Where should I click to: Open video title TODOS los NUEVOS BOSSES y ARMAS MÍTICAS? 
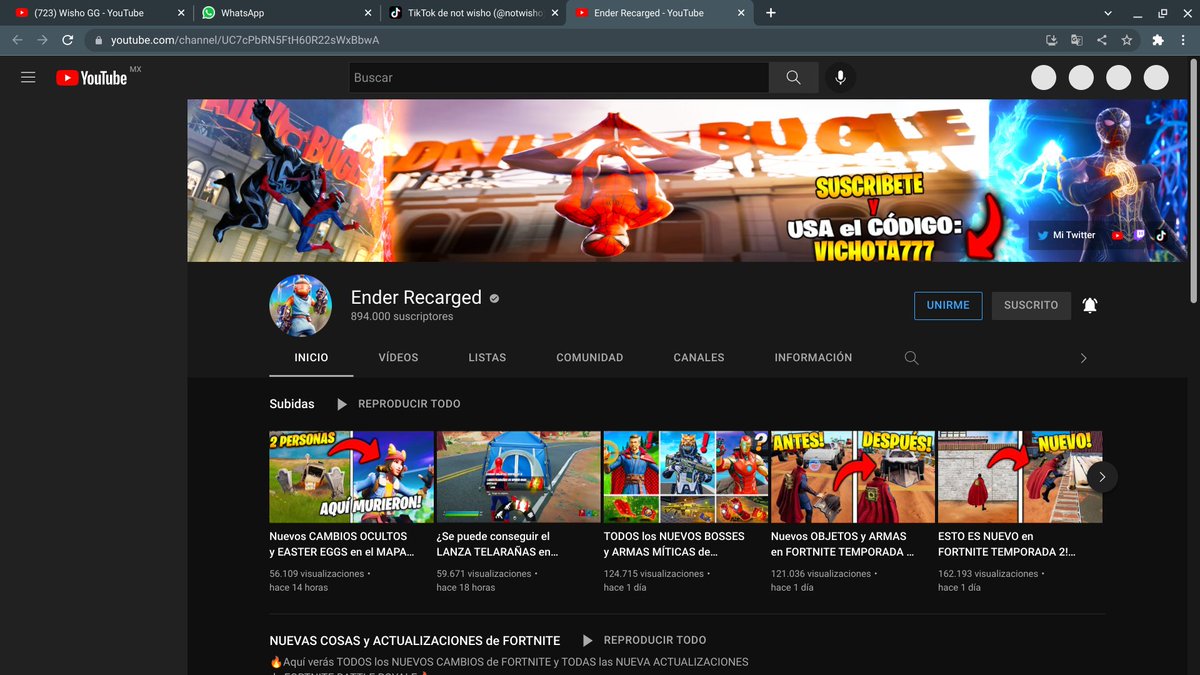pos(674,544)
